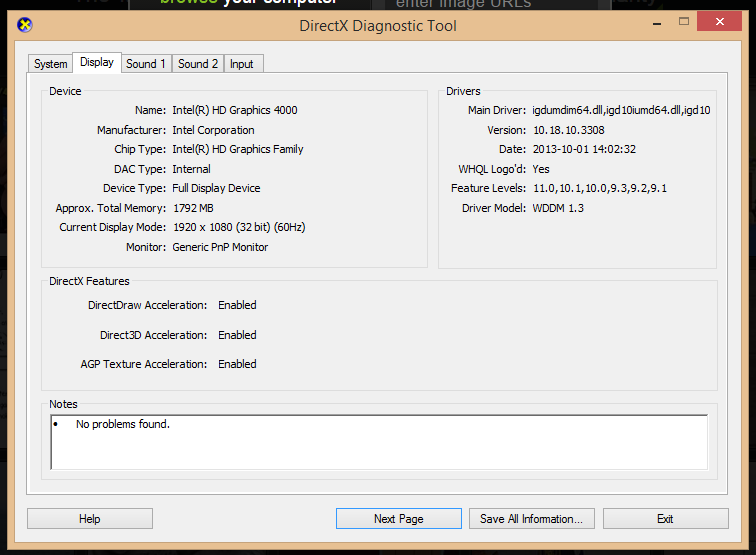Click the Feature Levels label
This screenshot has width=756, height=555.
[x=488, y=188]
